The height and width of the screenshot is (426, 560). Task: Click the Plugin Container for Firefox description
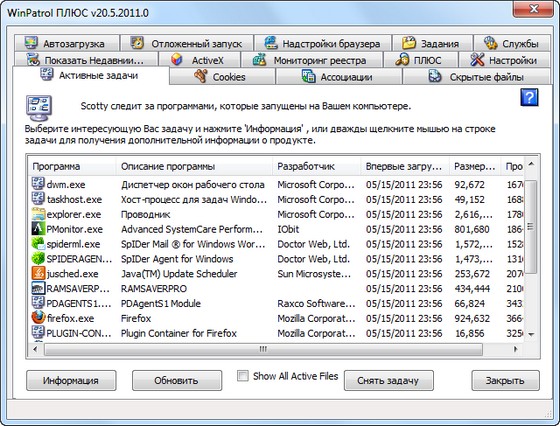pyautogui.click(x=179, y=333)
